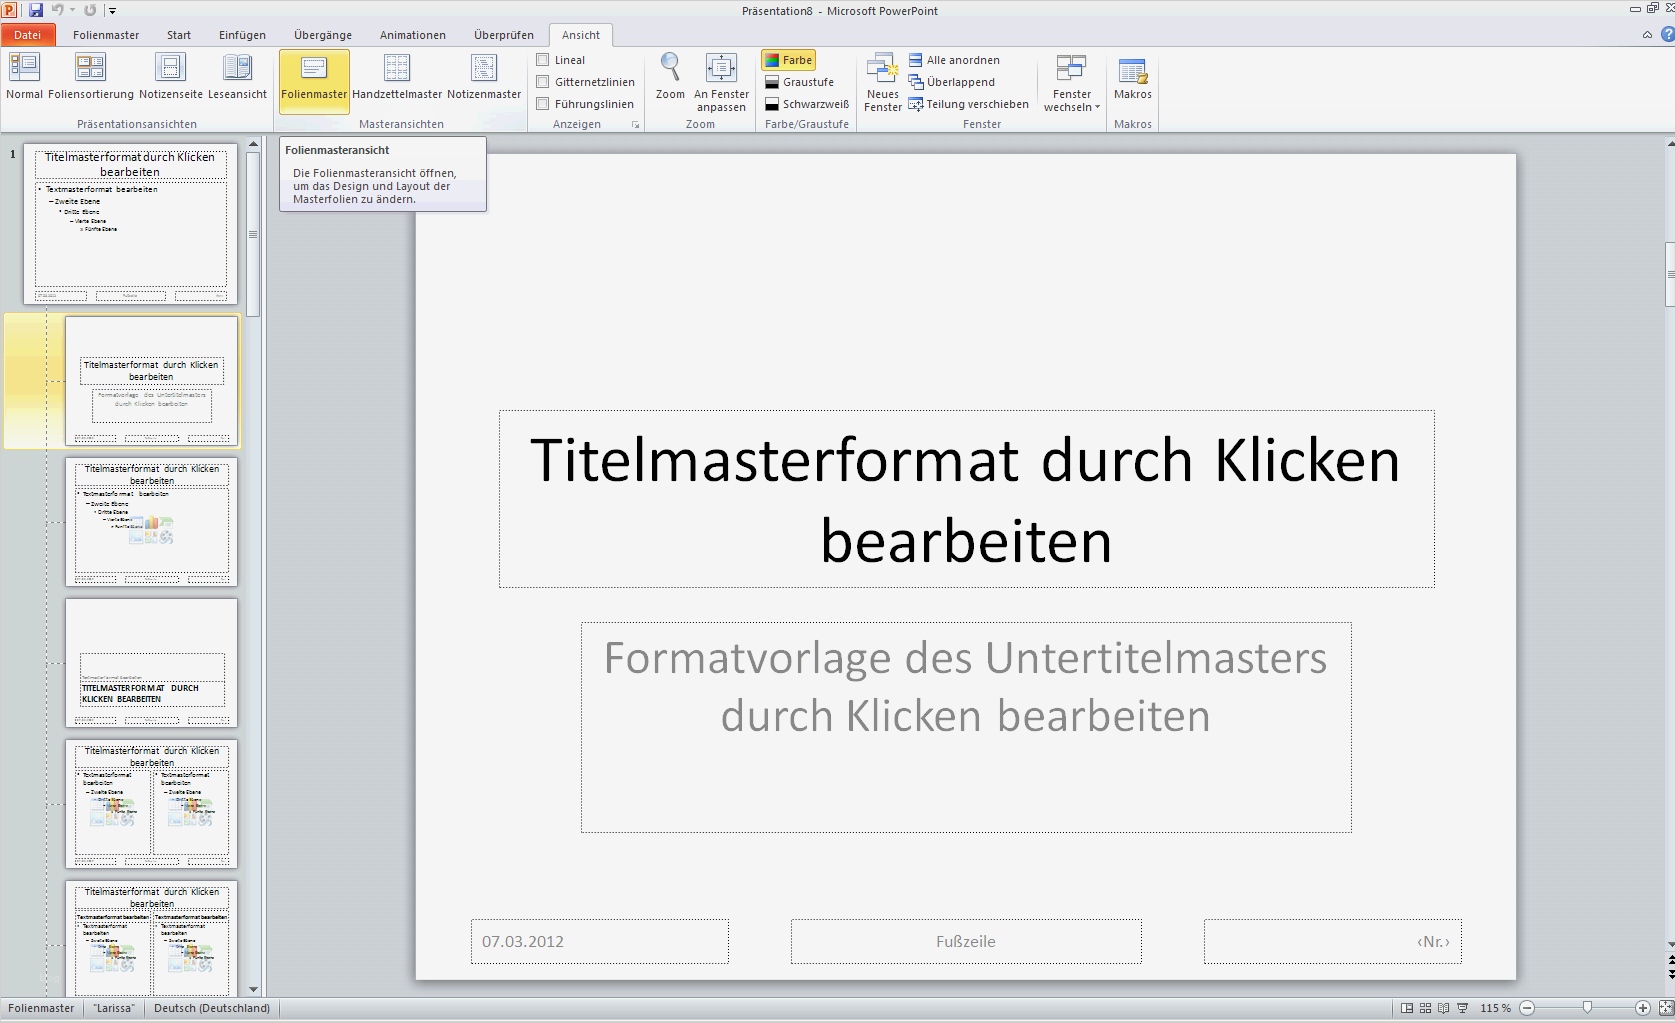Open the undo history dropdown arrow

(x=73, y=10)
